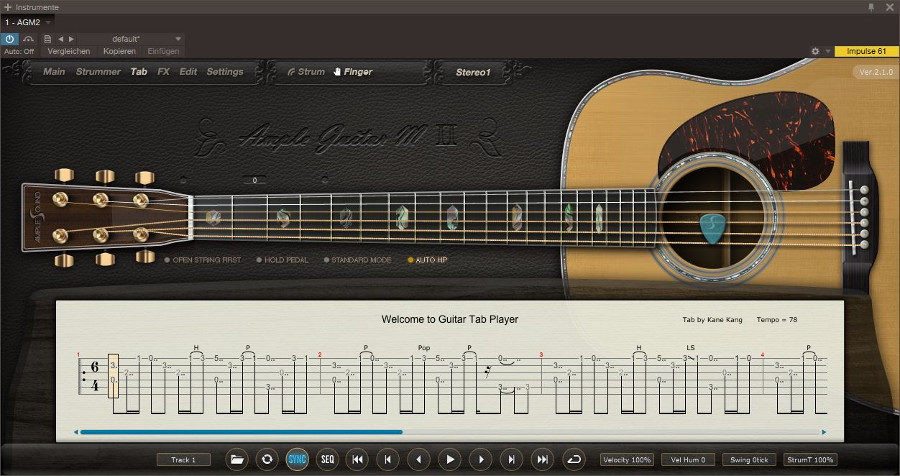Click the Tab by Kane Kang text
900x476 pixels.
click(x=712, y=320)
